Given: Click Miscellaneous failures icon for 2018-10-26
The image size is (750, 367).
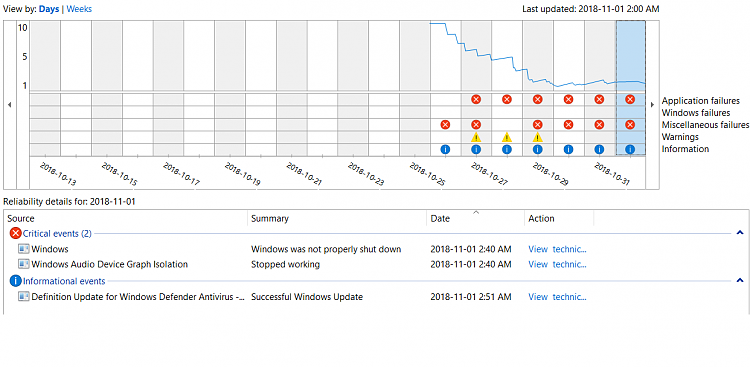Looking at the screenshot, I should click(445, 125).
